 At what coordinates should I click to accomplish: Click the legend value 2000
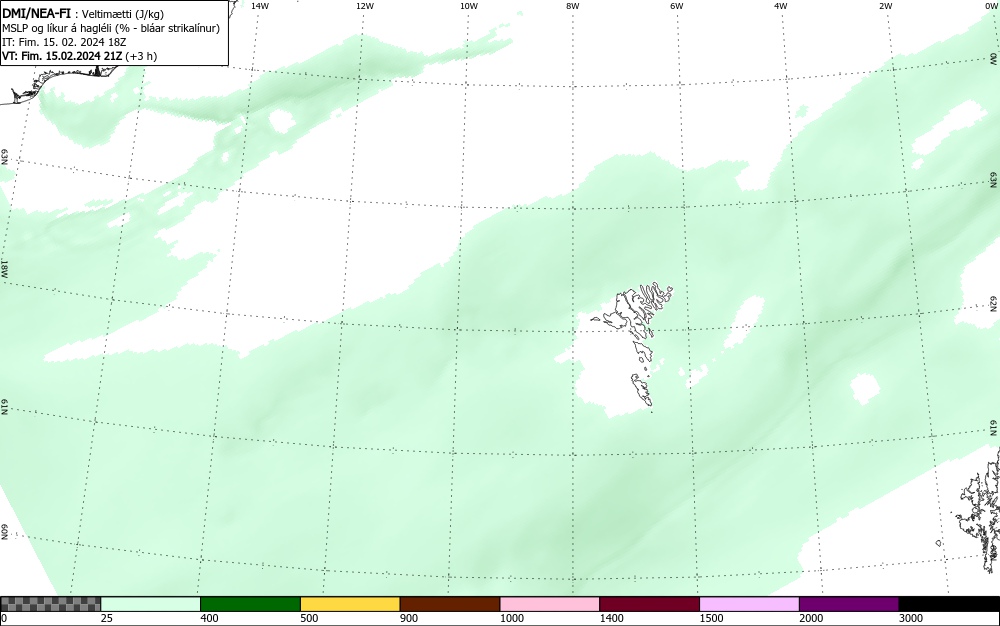pos(811,618)
